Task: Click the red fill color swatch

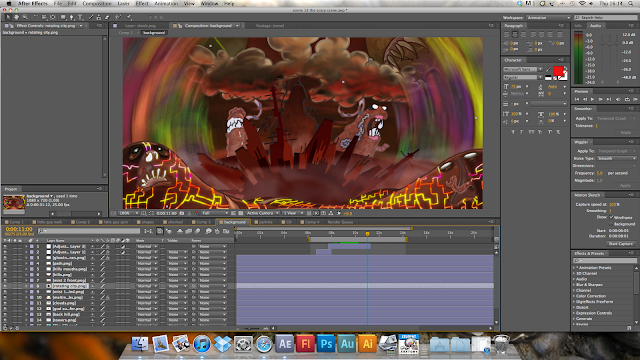Action: 558,71
